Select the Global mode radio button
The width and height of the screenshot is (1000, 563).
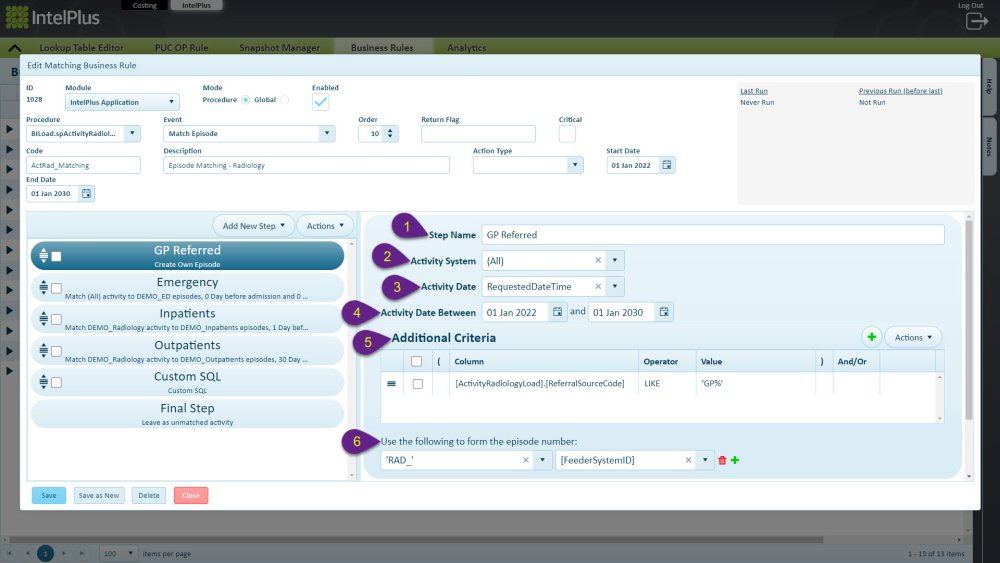(x=284, y=100)
